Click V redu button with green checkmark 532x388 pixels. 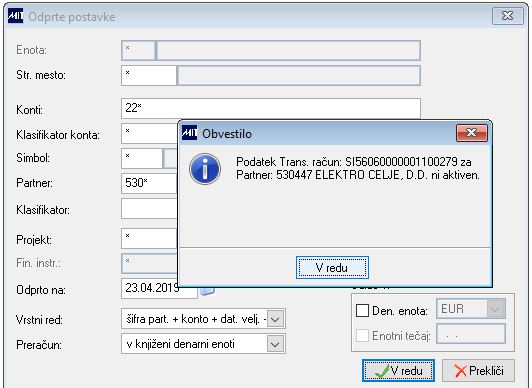[398, 371]
